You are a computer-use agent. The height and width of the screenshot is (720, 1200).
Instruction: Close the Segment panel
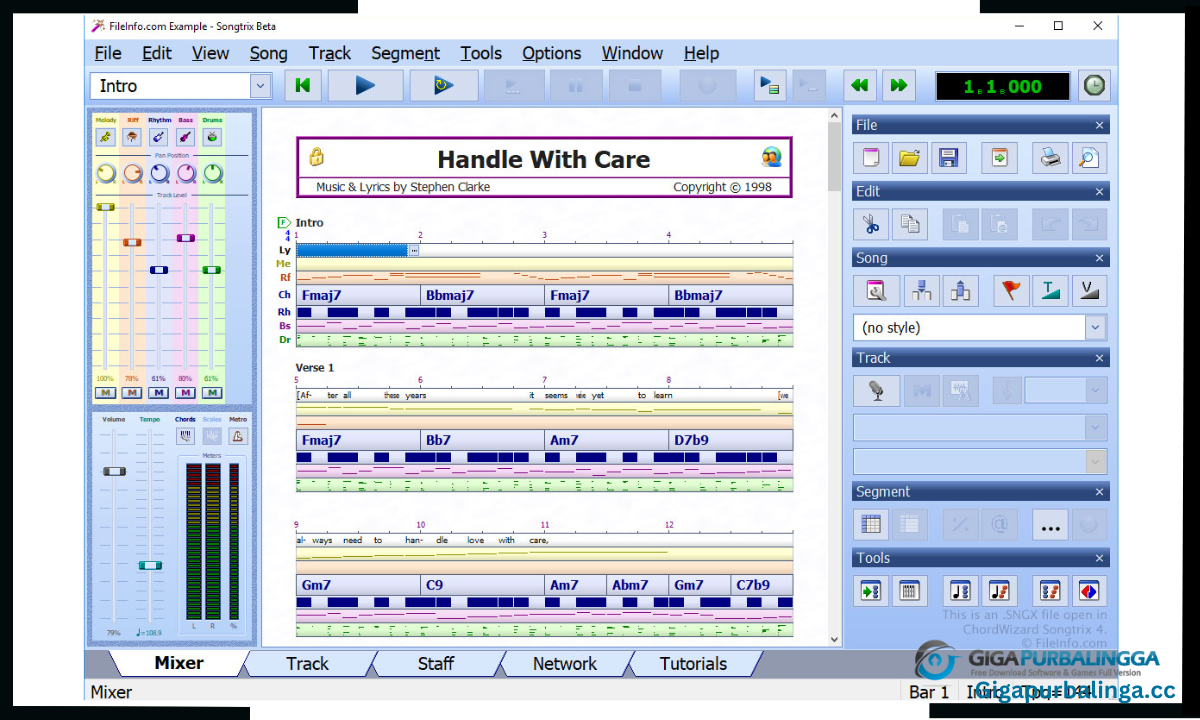1099,492
